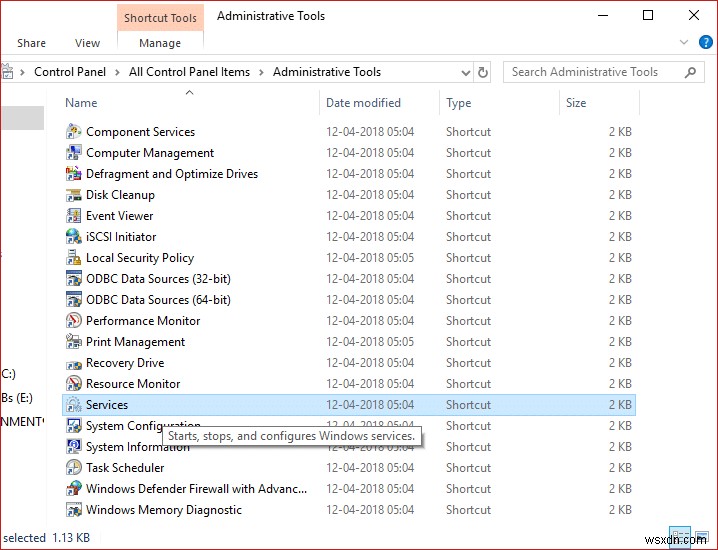Click the Performance Monitor icon
The width and height of the screenshot is (718, 550).
tap(73, 321)
